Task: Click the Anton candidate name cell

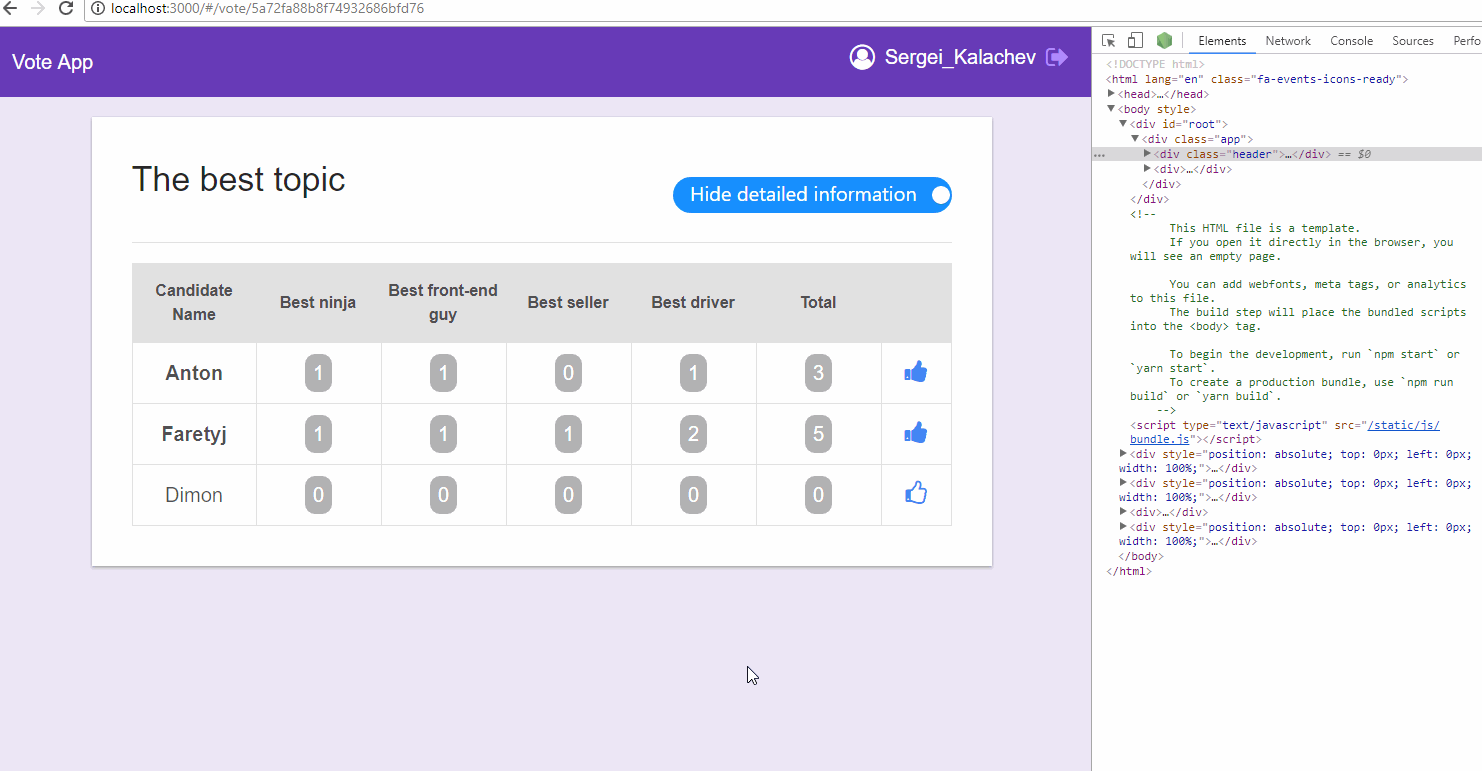Action: [194, 373]
